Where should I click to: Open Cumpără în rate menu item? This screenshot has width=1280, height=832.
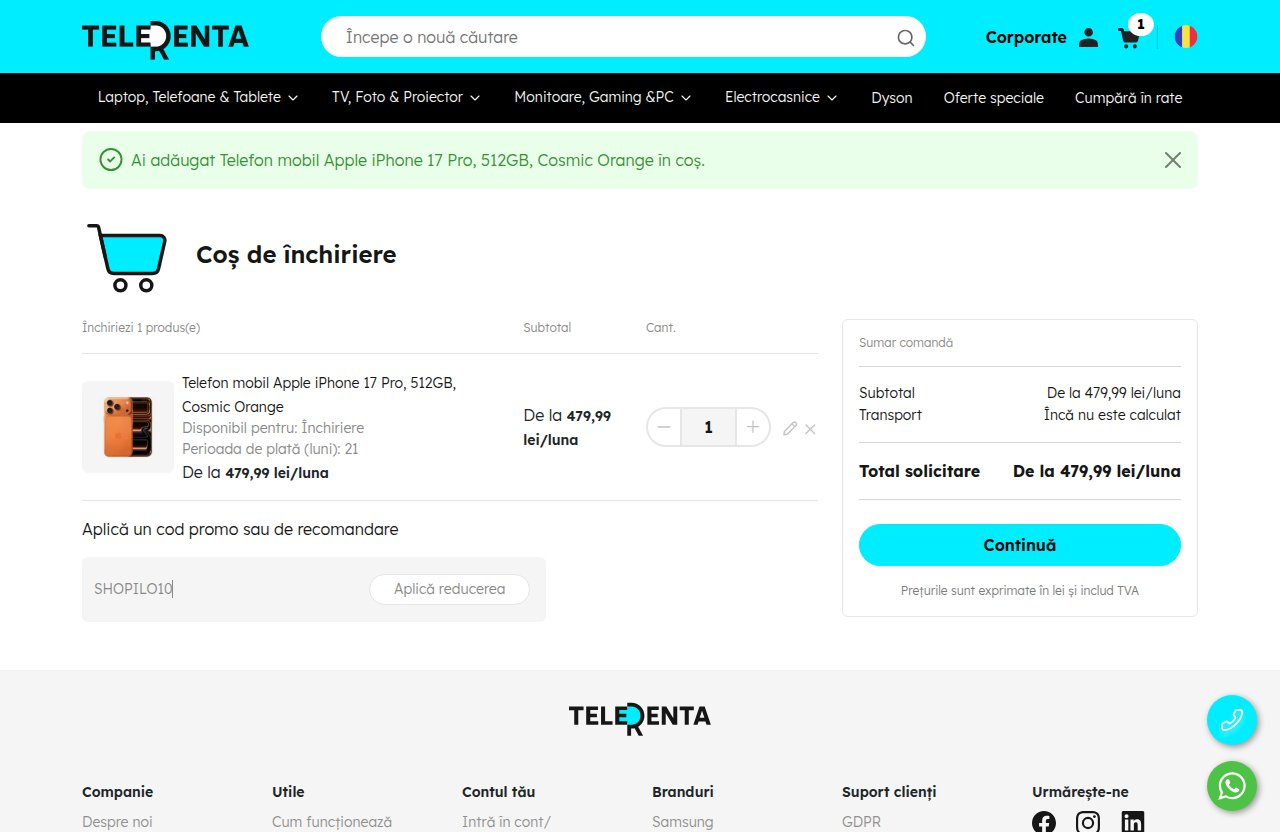[x=1128, y=98]
